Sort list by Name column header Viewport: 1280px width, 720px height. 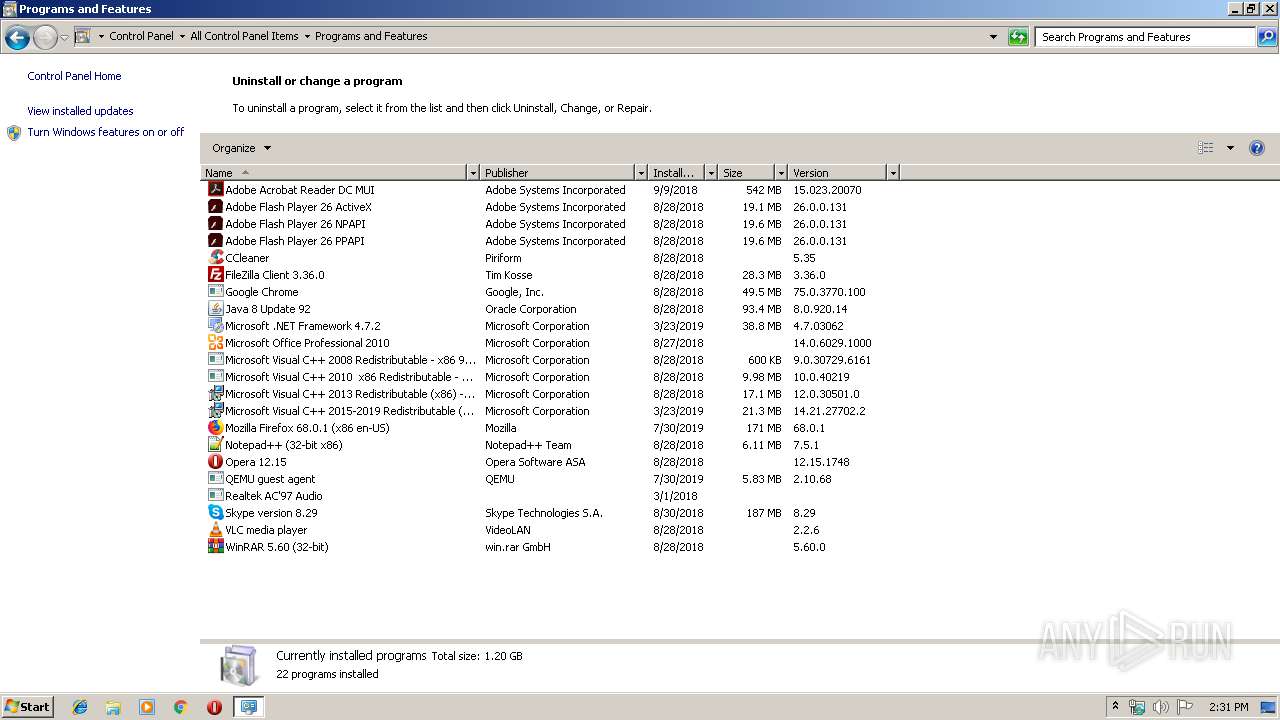334,173
